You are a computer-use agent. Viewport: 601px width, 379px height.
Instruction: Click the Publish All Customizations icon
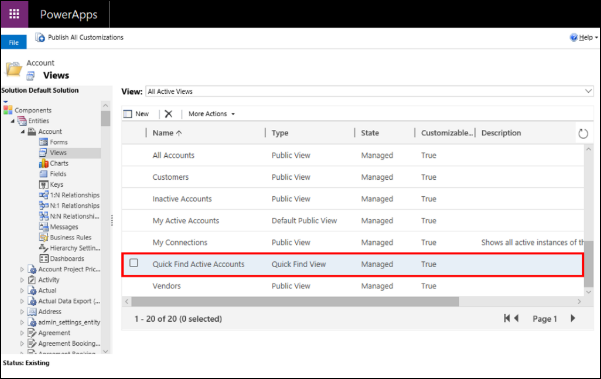point(40,37)
